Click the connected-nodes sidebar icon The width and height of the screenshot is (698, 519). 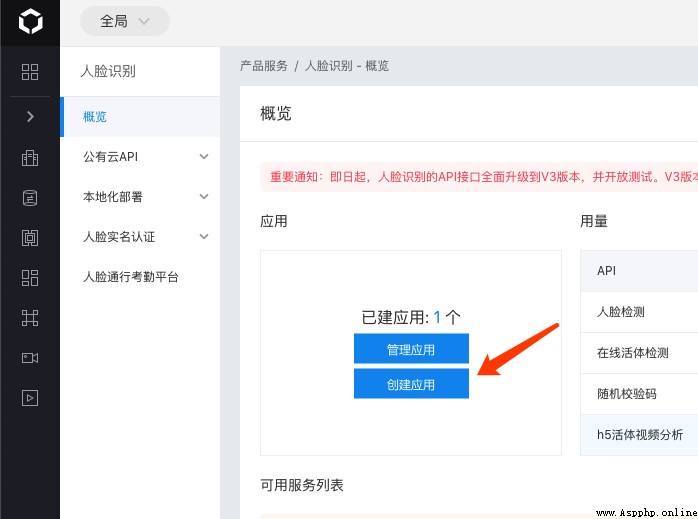point(30,318)
